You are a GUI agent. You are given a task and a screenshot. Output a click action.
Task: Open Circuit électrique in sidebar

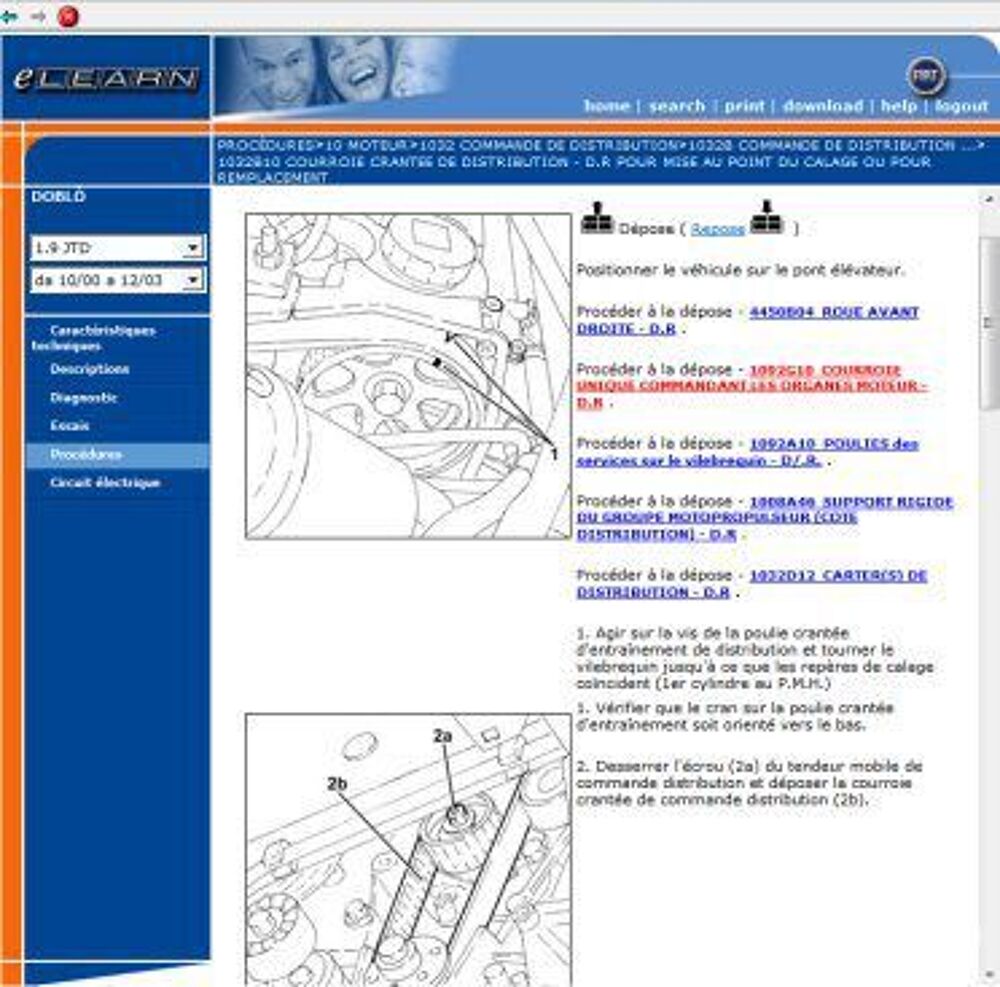tap(105, 483)
